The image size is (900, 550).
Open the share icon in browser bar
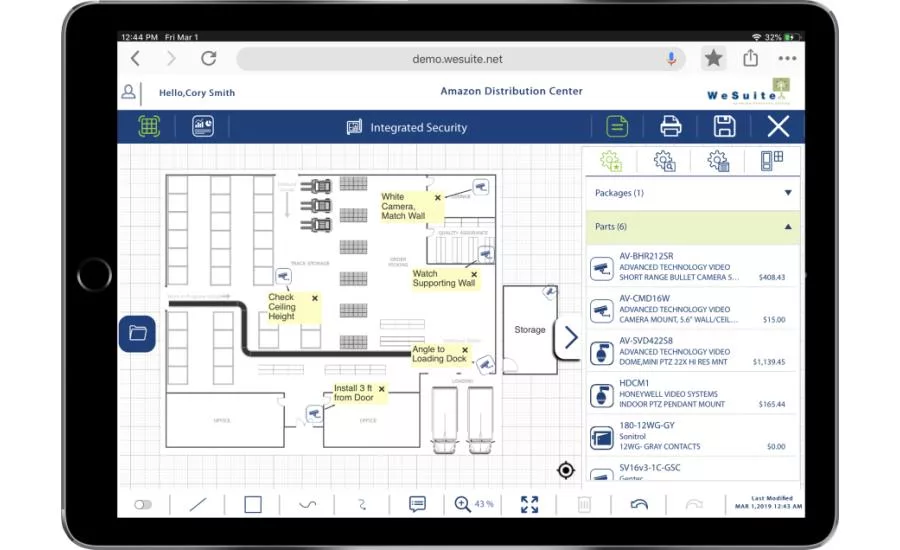[751, 57]
